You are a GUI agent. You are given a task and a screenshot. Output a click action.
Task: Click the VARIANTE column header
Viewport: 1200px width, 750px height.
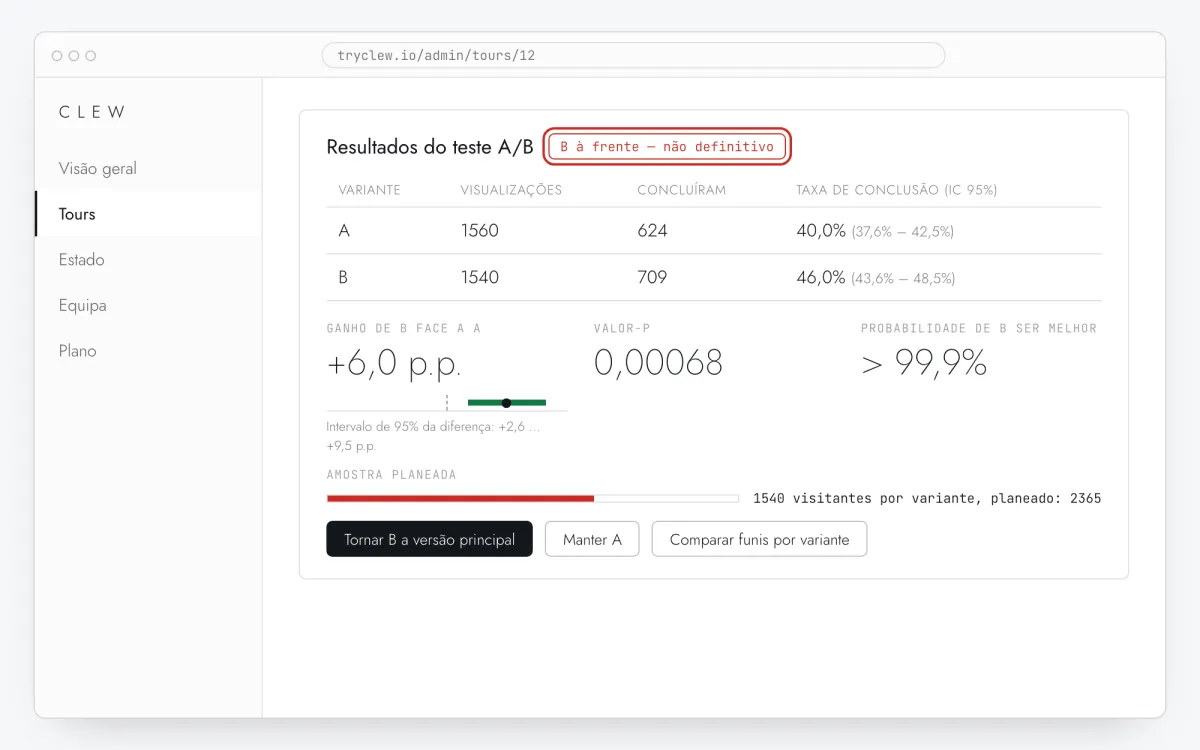(369, 190)
